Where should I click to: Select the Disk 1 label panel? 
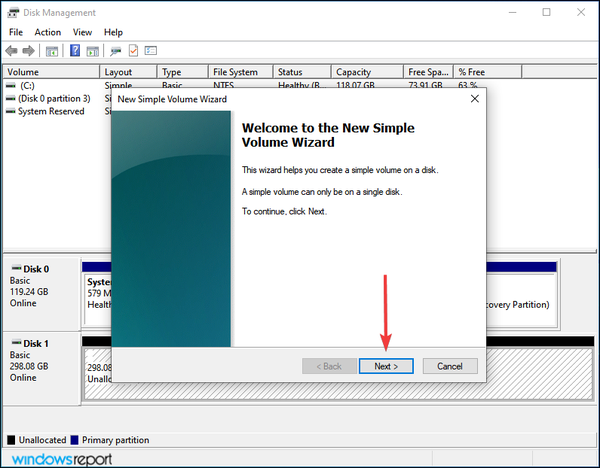tap(41, 368)
